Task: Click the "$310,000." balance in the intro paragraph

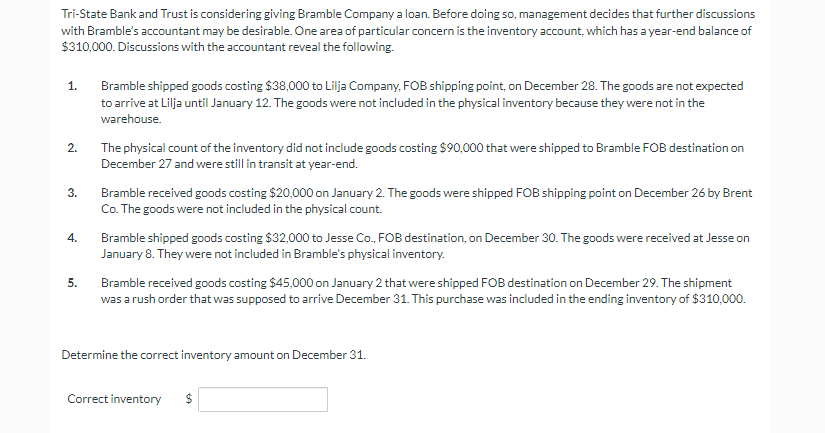Action: (x=88, y=47)
